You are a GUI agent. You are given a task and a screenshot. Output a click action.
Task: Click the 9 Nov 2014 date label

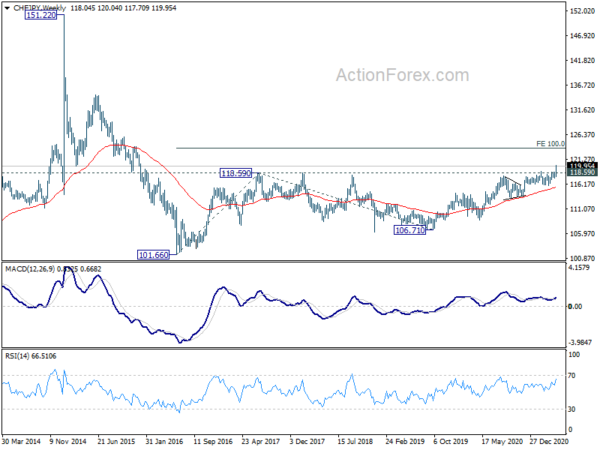[x=69, y=442]
